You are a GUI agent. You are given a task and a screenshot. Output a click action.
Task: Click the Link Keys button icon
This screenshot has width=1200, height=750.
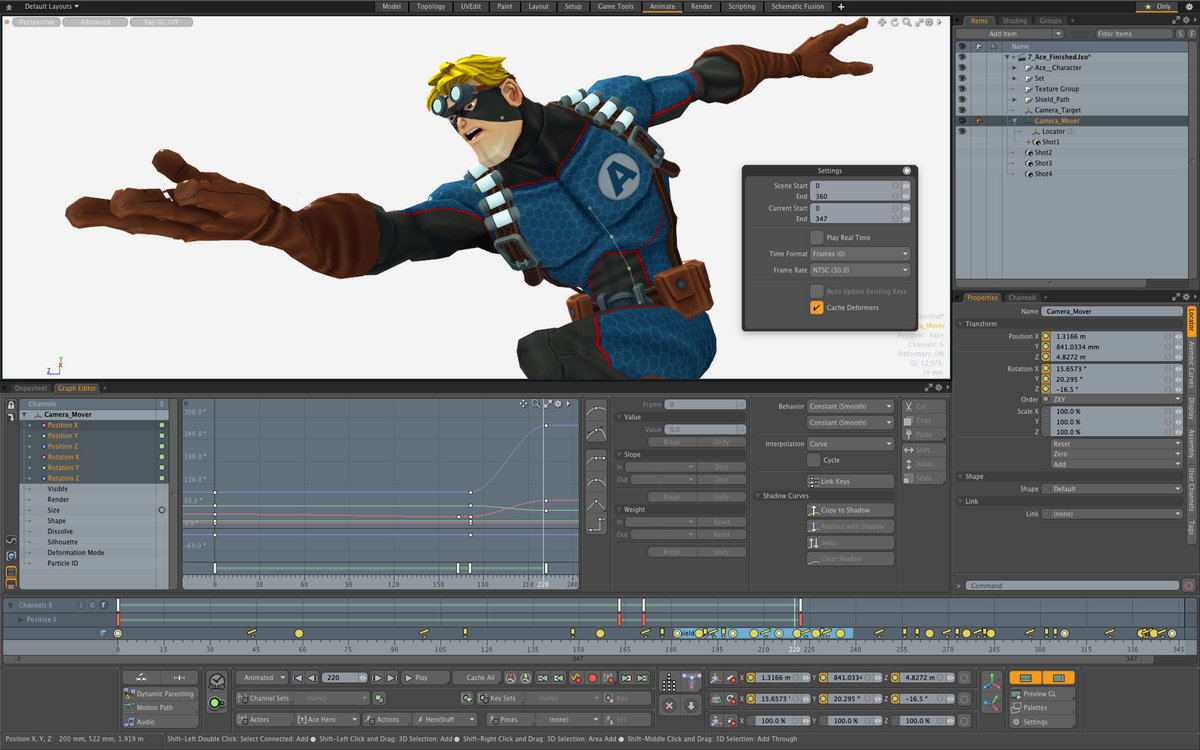[814, 481]
